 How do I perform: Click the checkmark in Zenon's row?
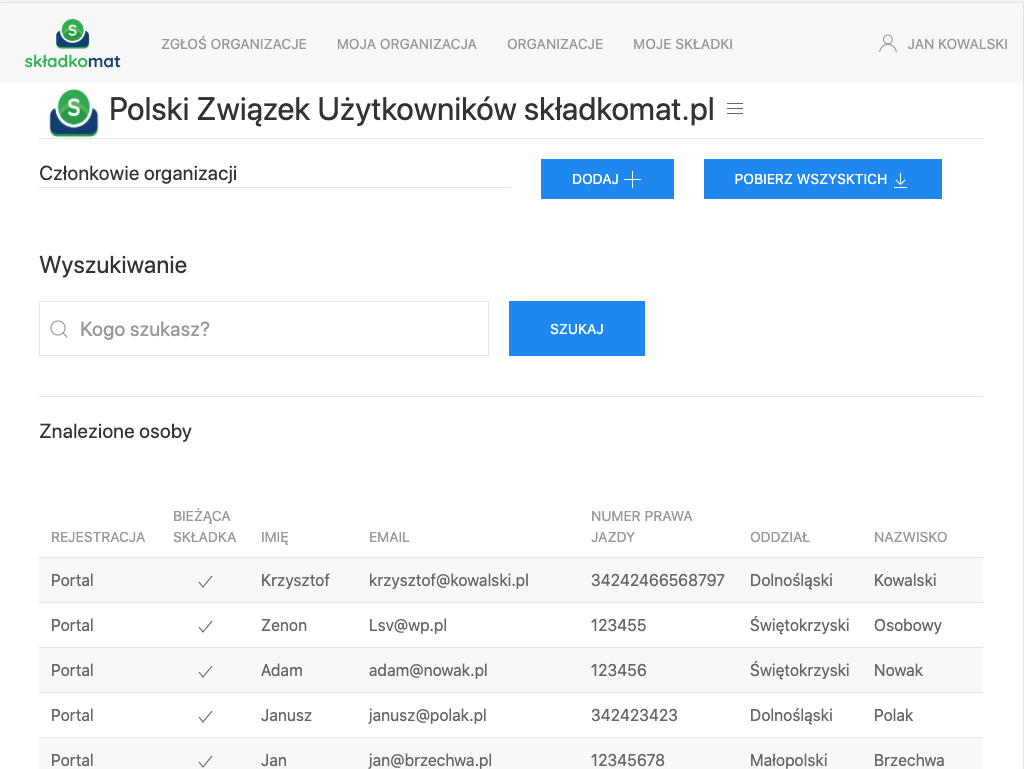[x=205, y=626]
